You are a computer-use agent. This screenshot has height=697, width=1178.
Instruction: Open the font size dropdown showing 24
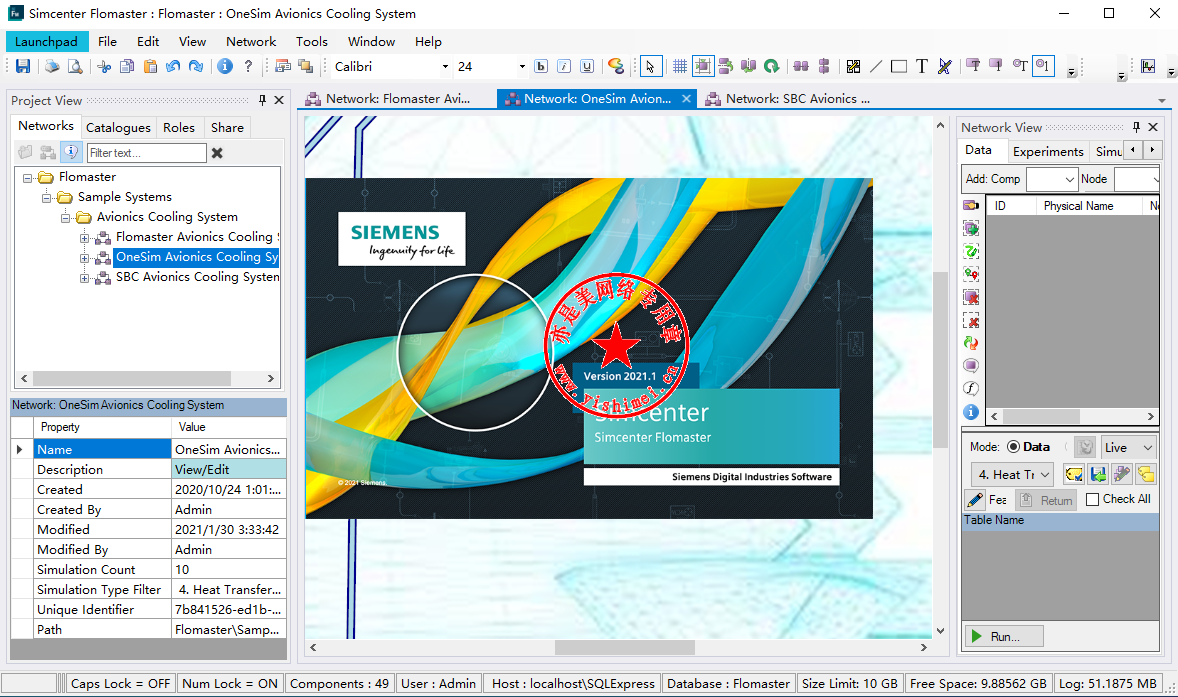[522, 67]
